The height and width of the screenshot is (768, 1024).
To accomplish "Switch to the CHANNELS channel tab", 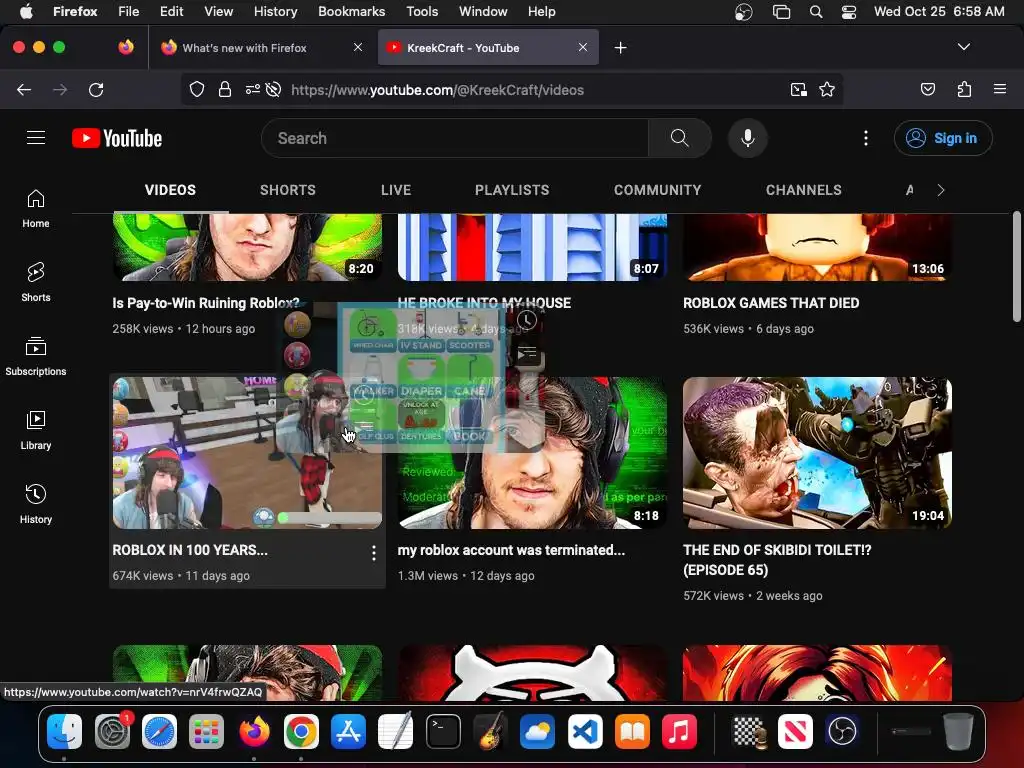I will pos(803,190).
